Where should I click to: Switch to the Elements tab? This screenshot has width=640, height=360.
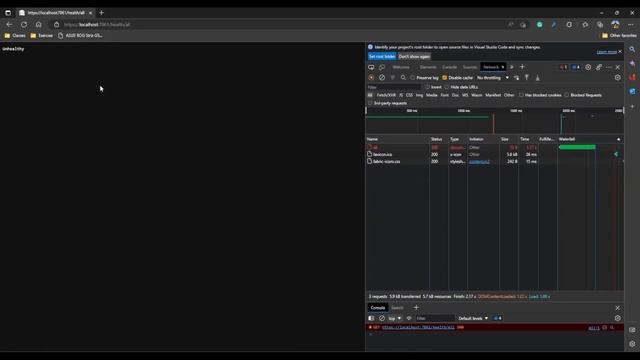(x=428, y=67)
